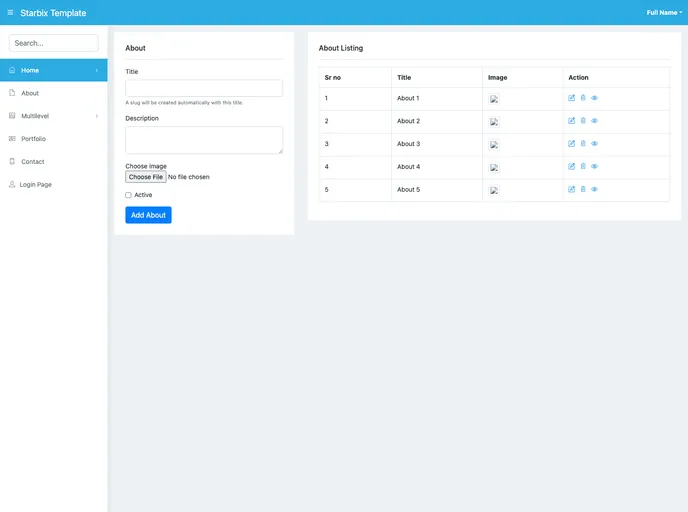Click the About 4 image thumbnail

pos(494,167)
